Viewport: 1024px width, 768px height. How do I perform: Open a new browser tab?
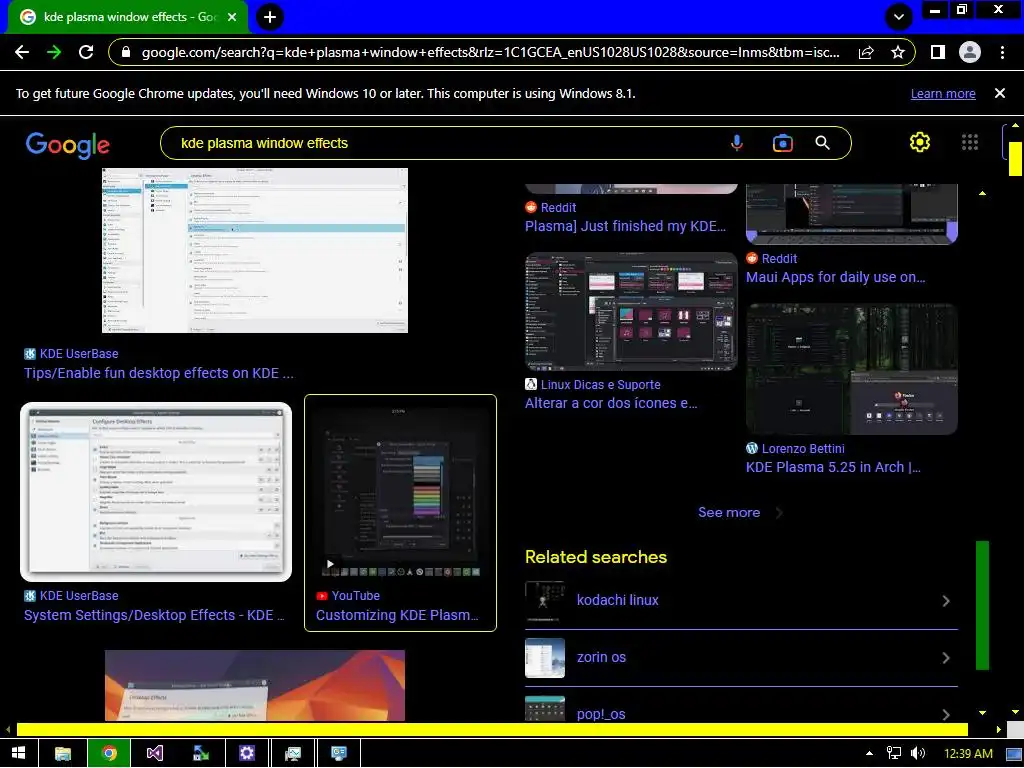270,17
